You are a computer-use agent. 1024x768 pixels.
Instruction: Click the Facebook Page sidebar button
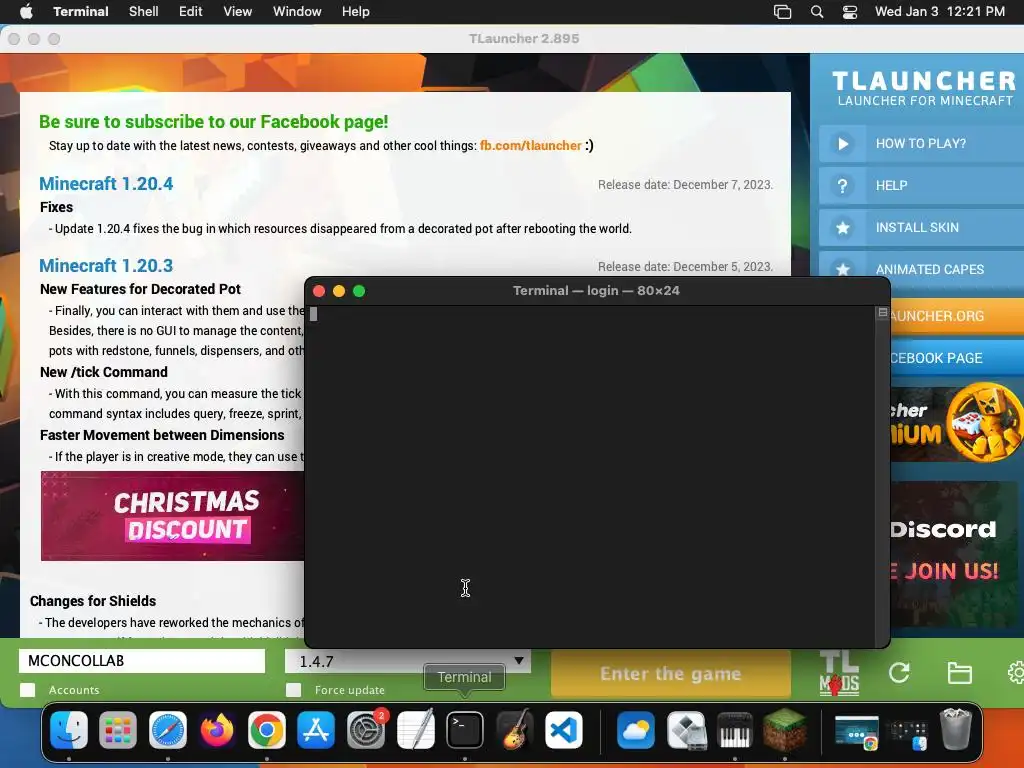[x=957, y=358]
